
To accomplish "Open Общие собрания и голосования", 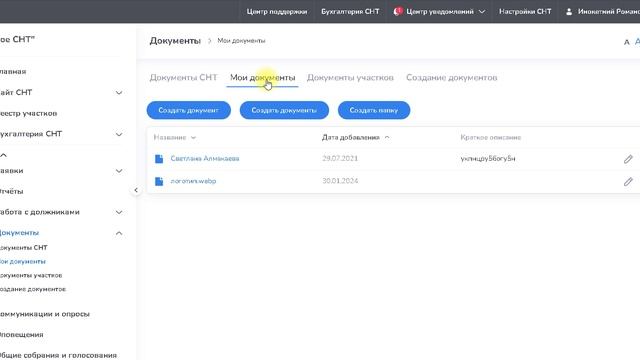I will [x=58, y=355].
